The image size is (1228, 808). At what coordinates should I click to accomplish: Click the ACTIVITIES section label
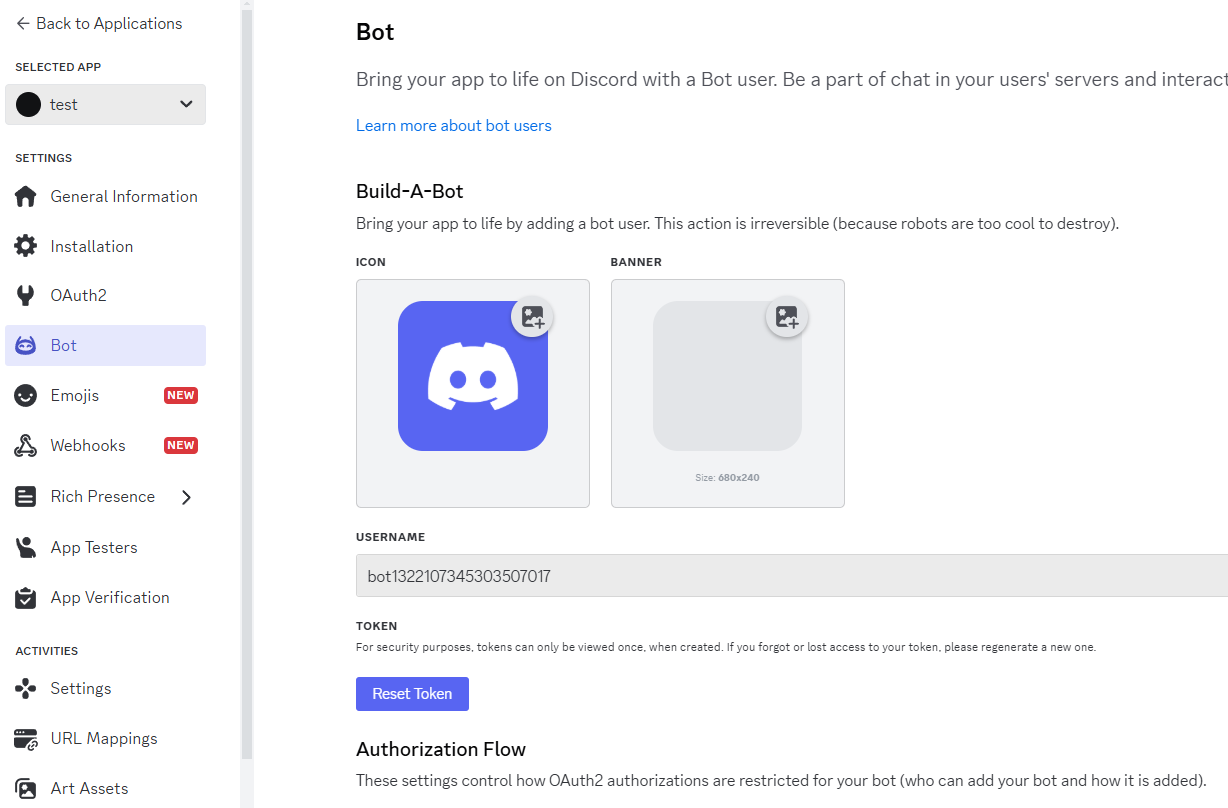pos(46,651)
